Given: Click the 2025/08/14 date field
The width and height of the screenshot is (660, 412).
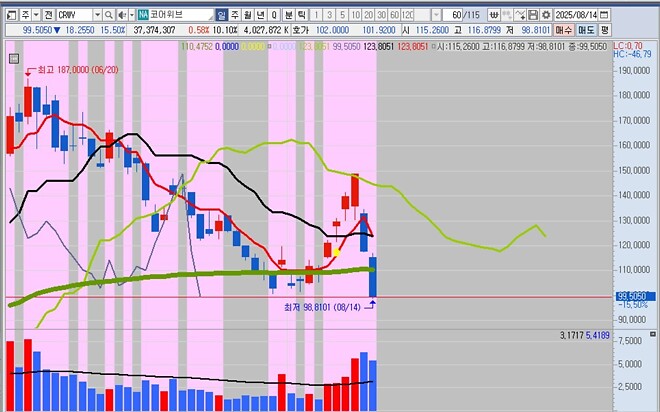Looking at the screenshot, I should pyautogui.click(x=576, y=15).
